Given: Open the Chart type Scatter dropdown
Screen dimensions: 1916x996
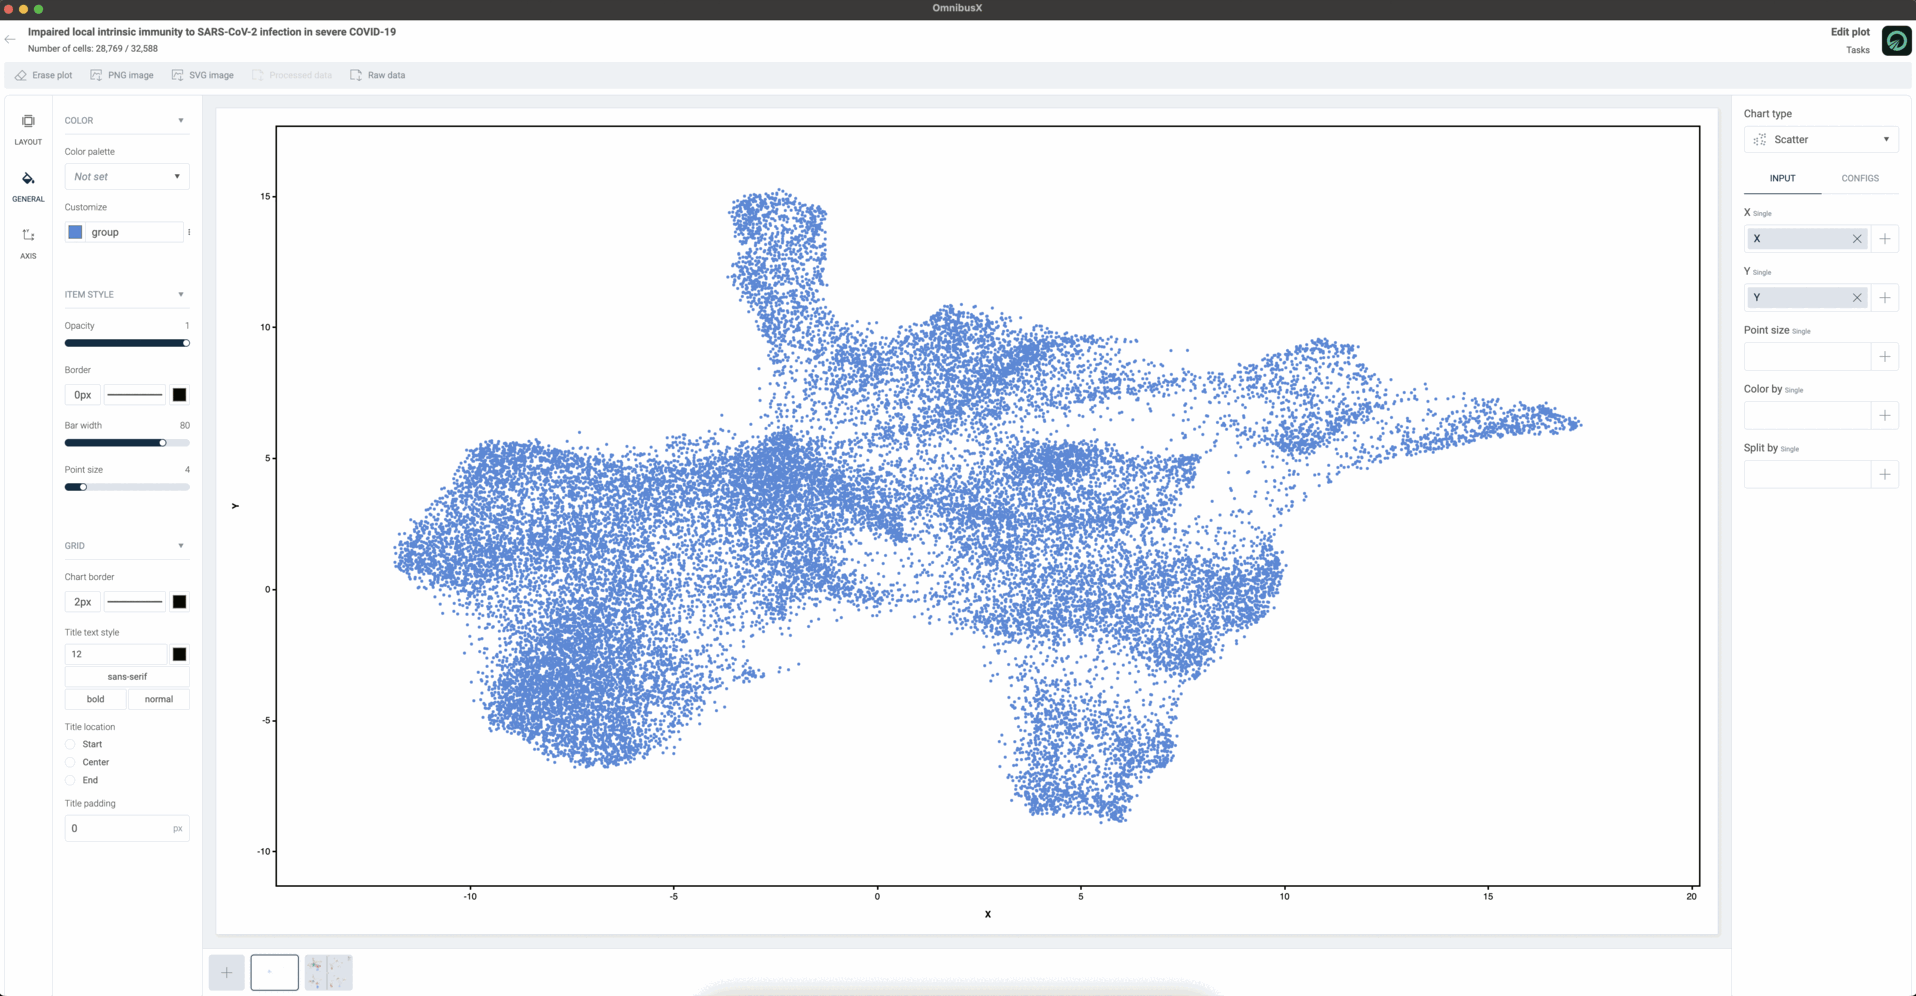Looking at the screenshot, I should point(1820,140).
